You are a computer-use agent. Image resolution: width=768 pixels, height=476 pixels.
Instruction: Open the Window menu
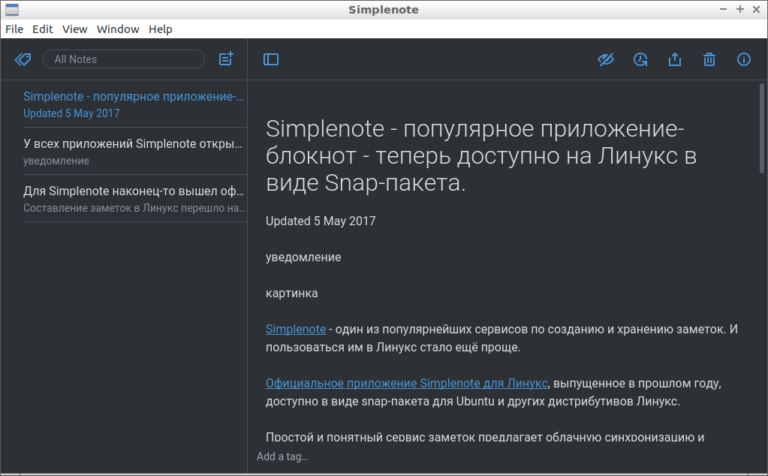(118, 29)
